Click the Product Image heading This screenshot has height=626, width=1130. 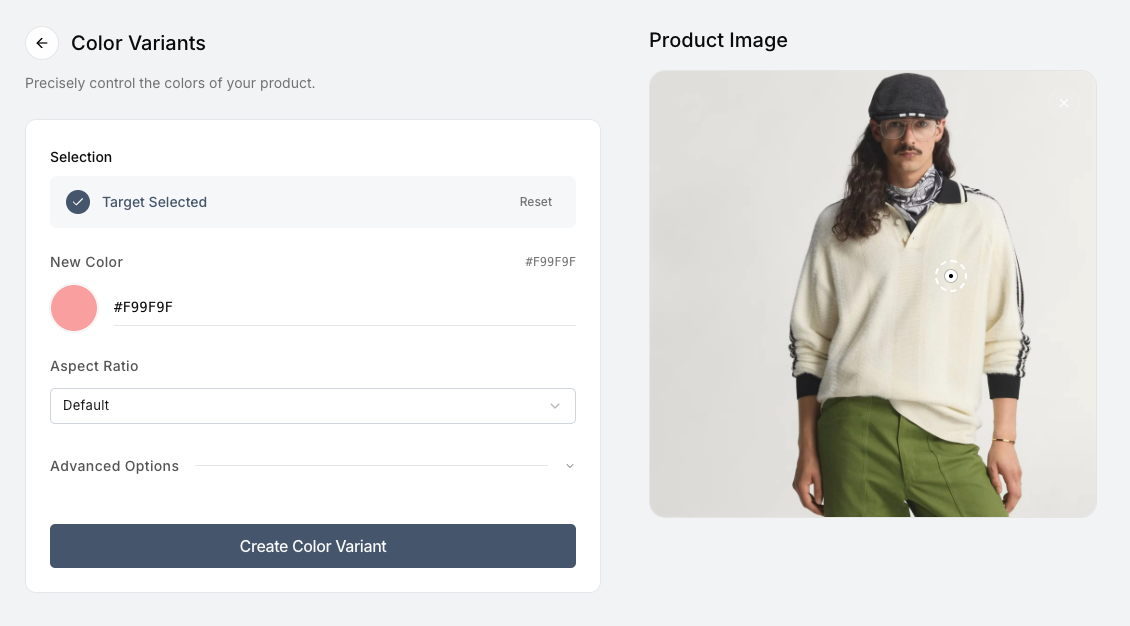pos(718,40)
